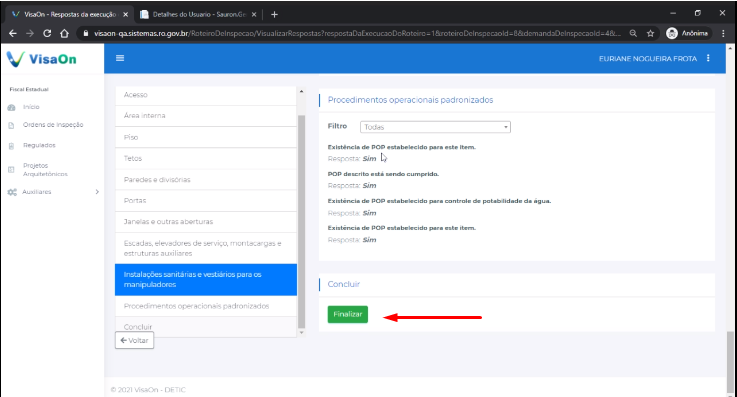This screenshot has height=397, width=737.
Task: Select the Área interna section
Action: [x=206, y=116]
